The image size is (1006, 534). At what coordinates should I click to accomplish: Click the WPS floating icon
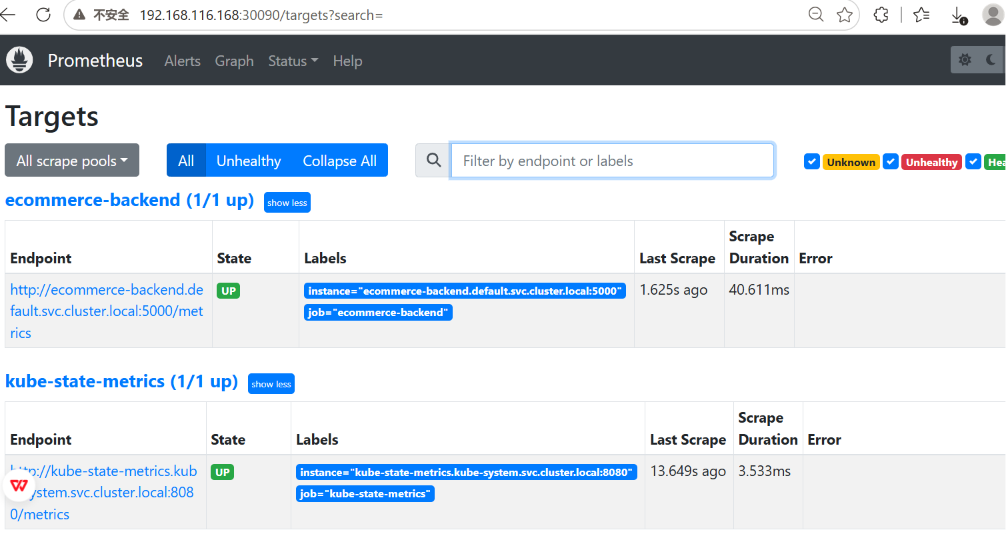point(19,485)
